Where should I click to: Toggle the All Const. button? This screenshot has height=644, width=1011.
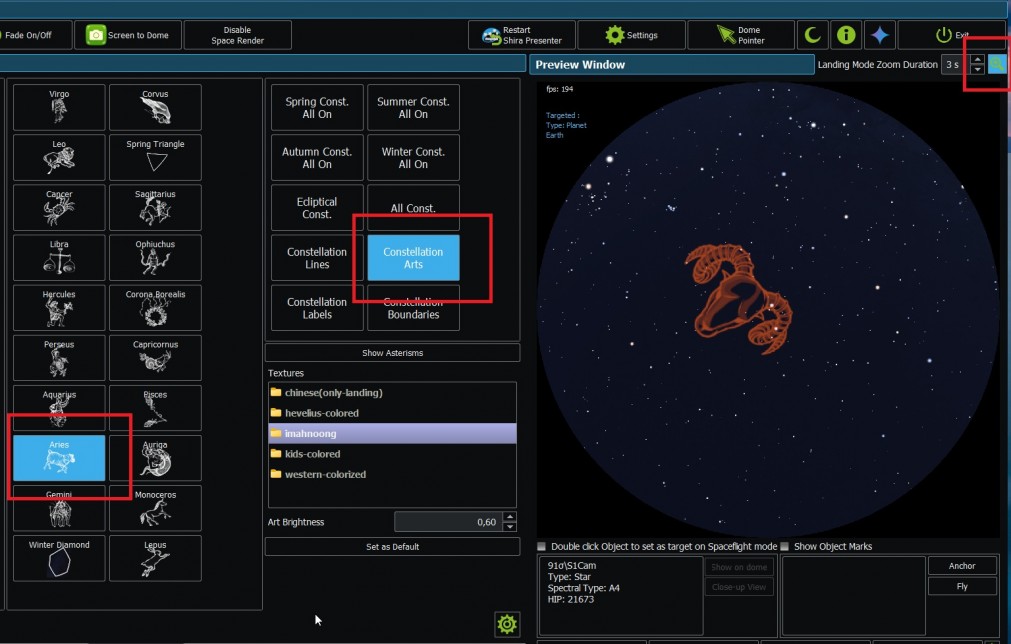413,208
